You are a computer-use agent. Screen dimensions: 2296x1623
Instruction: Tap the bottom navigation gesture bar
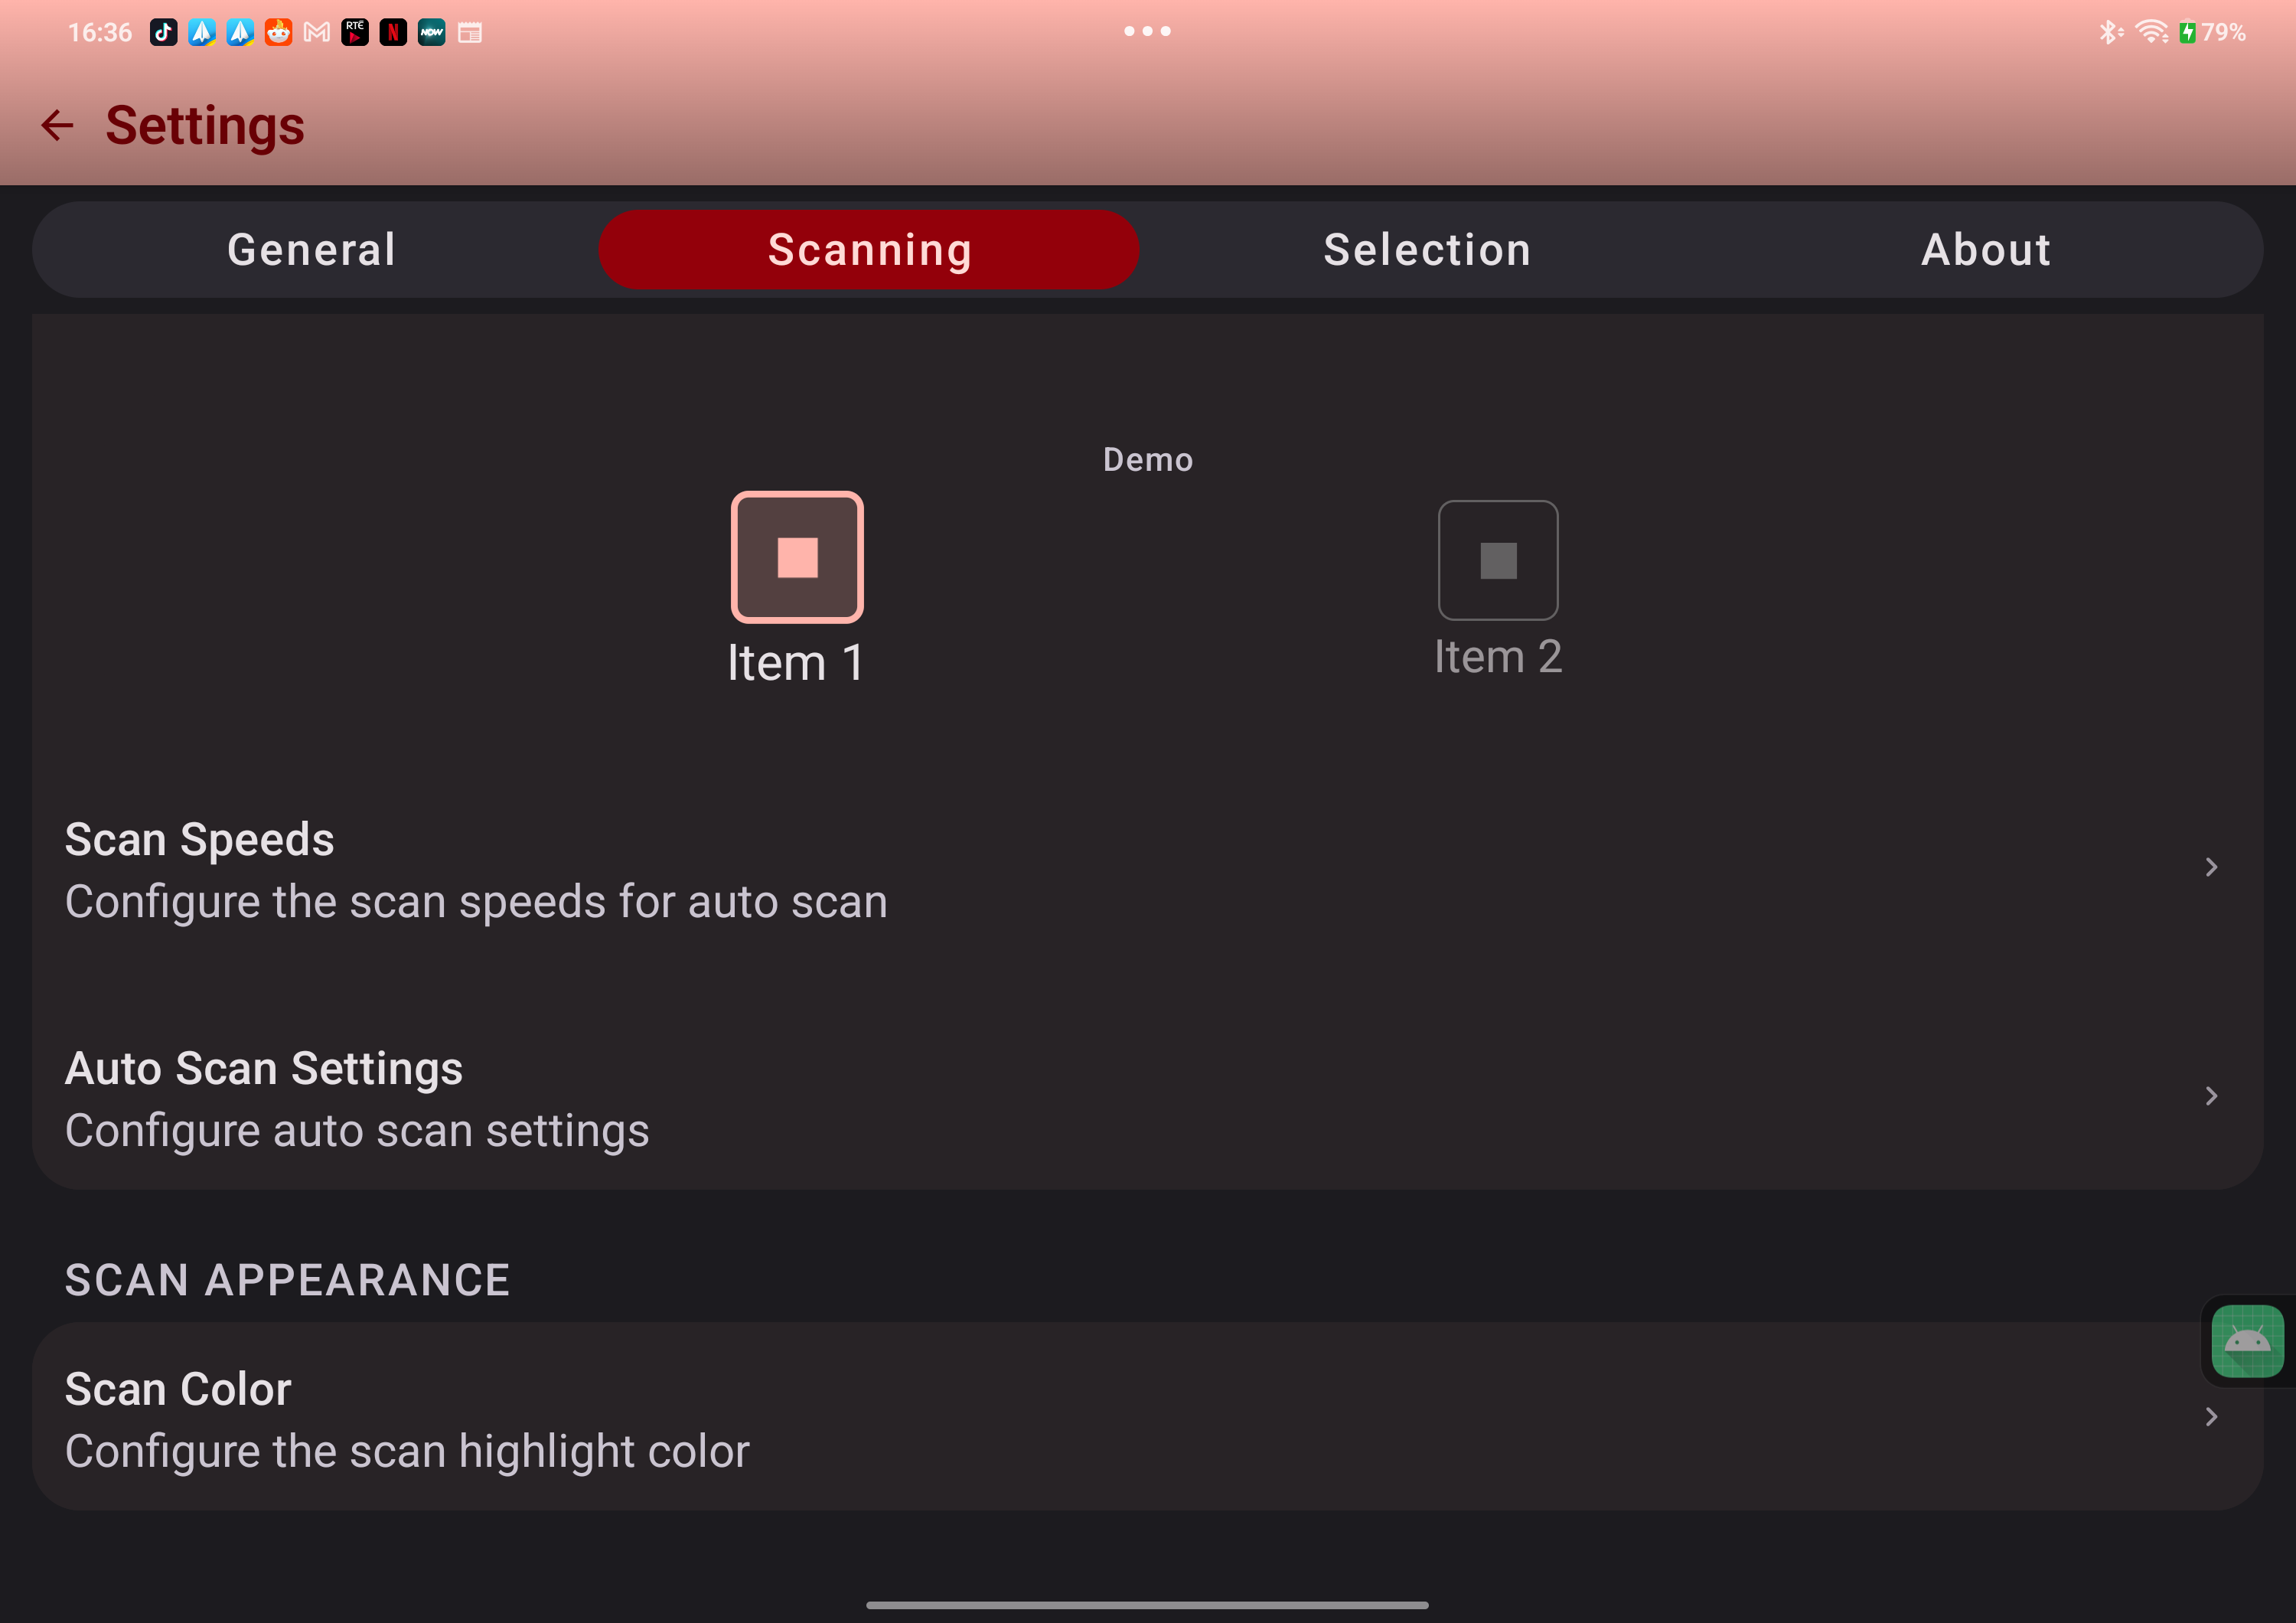[1147, 1605]
